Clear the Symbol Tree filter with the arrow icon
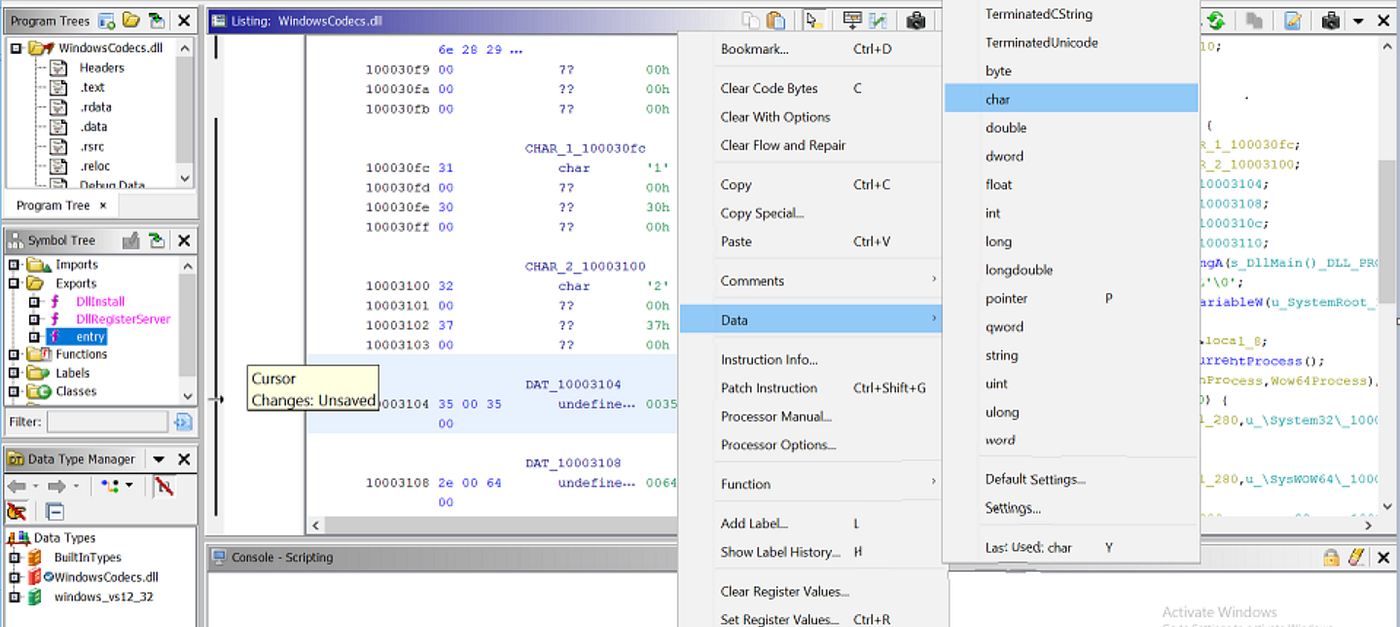 [x=182, y=422]
